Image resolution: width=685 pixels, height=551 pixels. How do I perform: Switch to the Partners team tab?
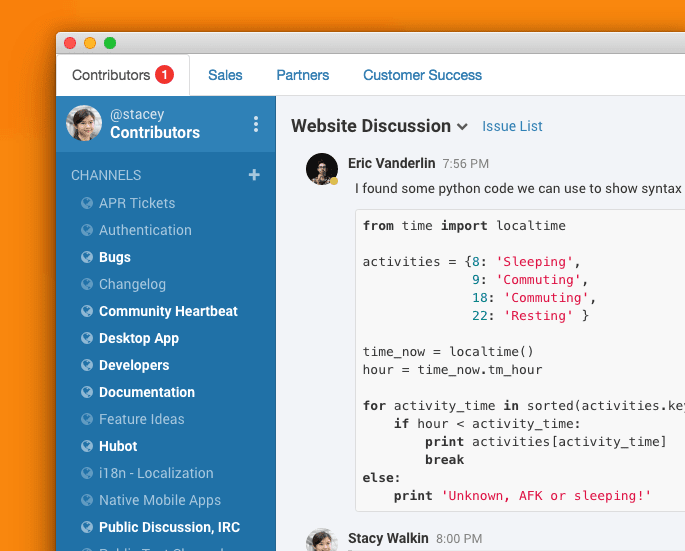coord(302,75)
